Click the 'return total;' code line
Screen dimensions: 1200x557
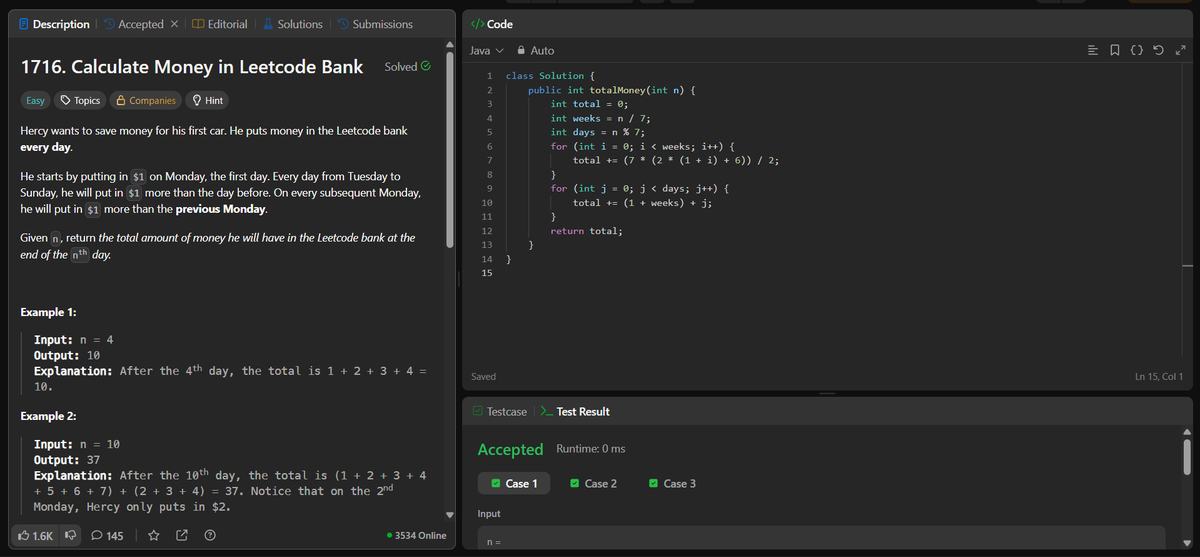(x=586, y=231)
